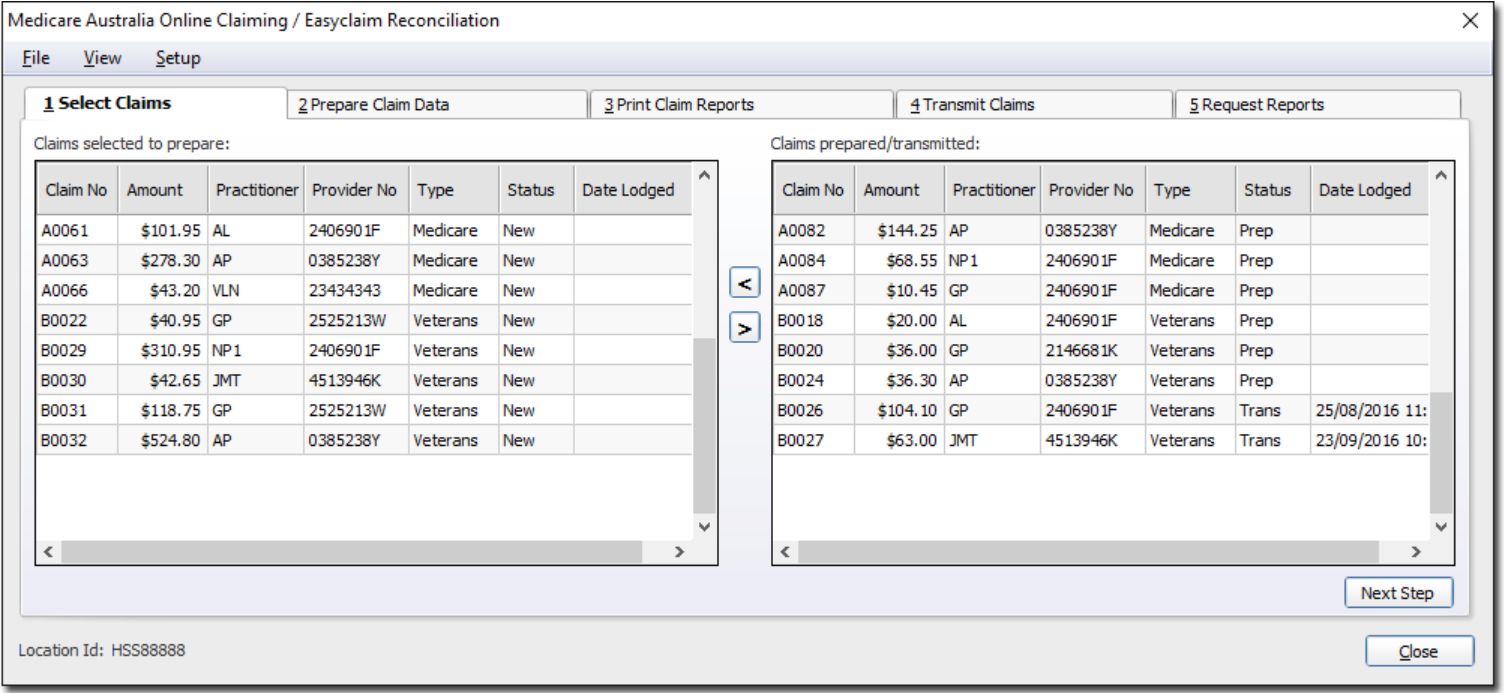Click provider number 23434343

point(356,290)
